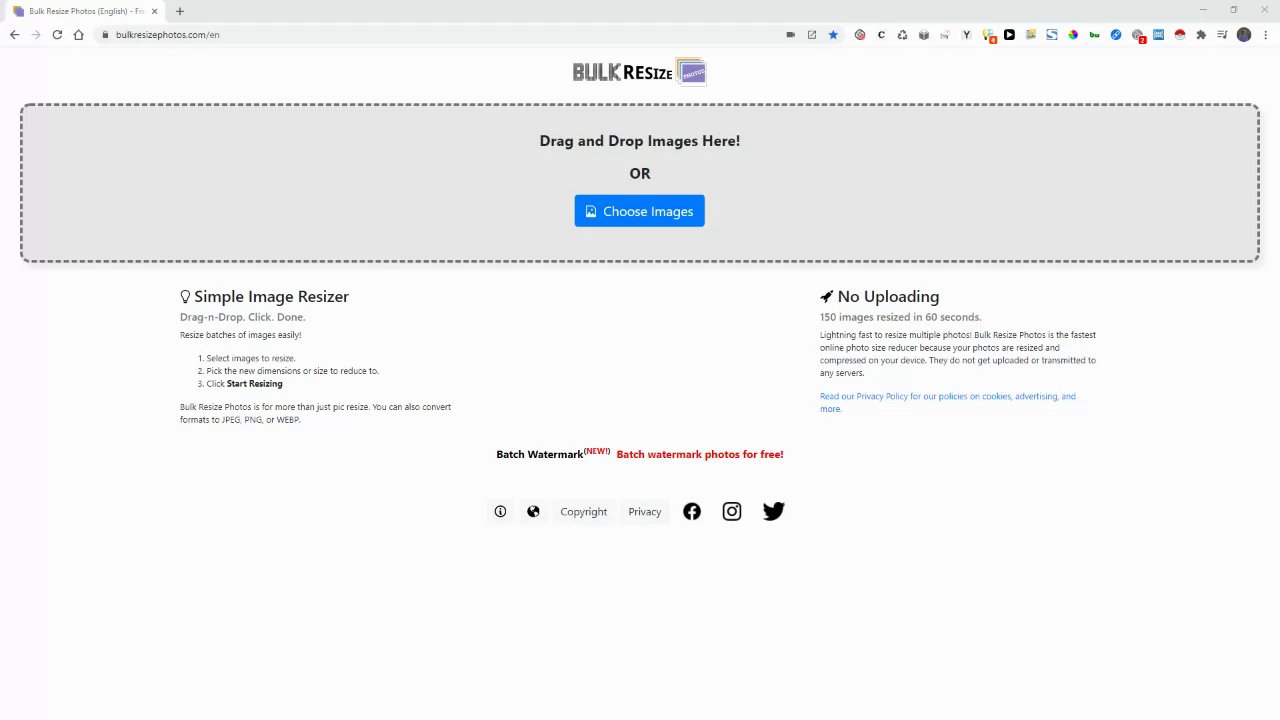Click the blue link-chain extension icon
1280x720 pixels.
point(1116,34)
